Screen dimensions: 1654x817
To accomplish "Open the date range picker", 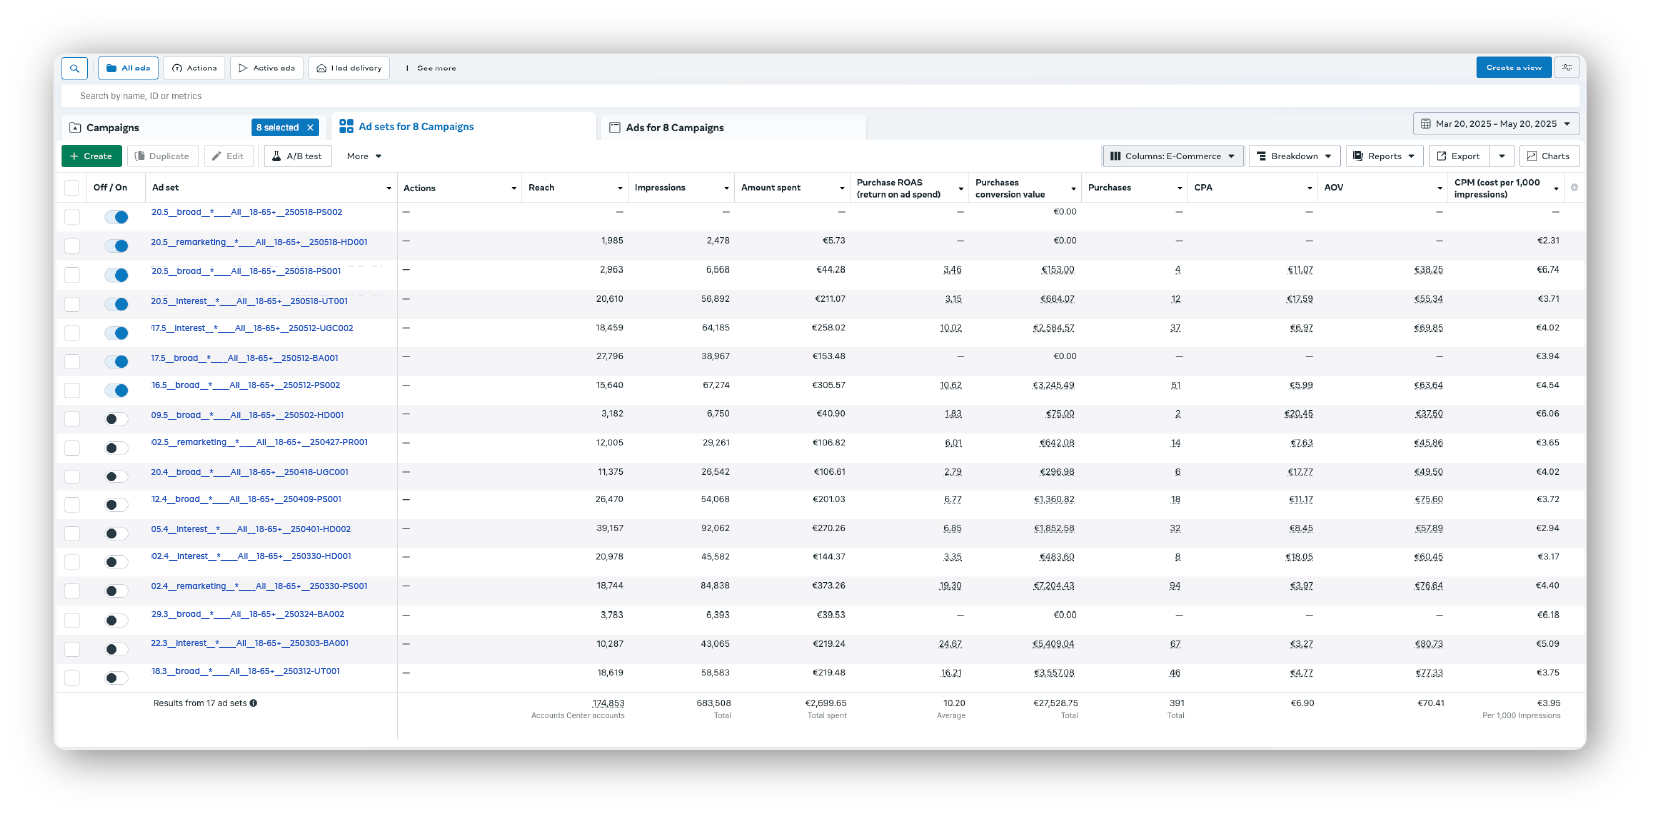I will pos(1495,124).
